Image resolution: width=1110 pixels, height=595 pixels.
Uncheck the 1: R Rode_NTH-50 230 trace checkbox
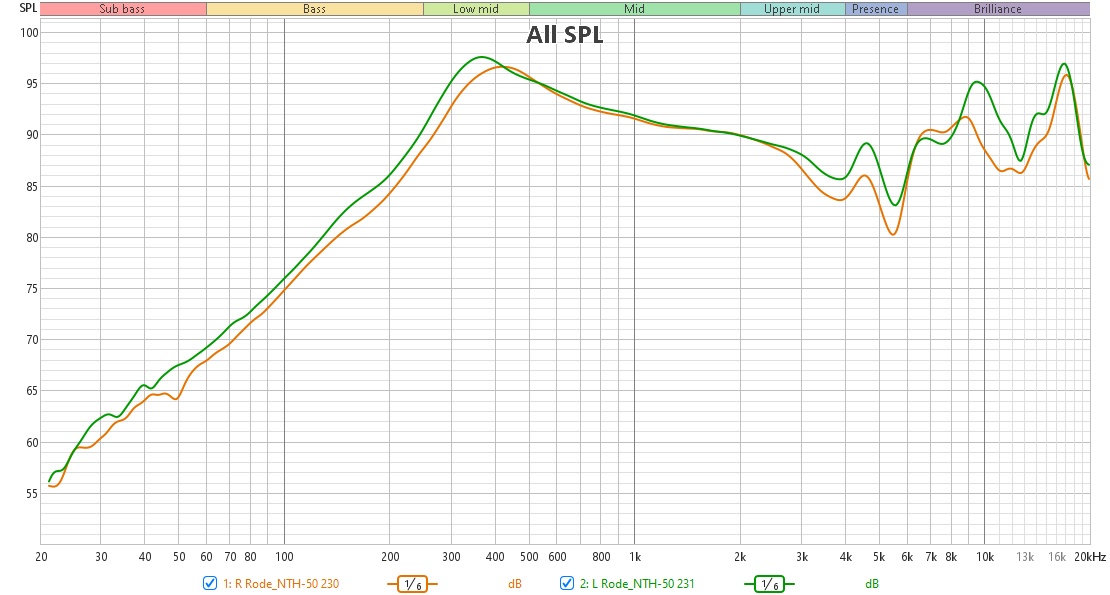pyautogui.click(x=210, y=584)
